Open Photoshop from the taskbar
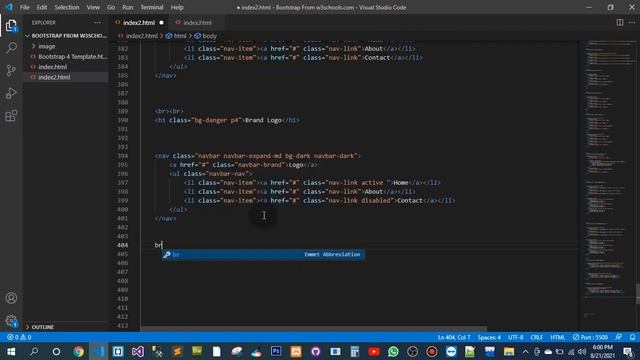The image size is (640, 360). (x=276, y=351)
